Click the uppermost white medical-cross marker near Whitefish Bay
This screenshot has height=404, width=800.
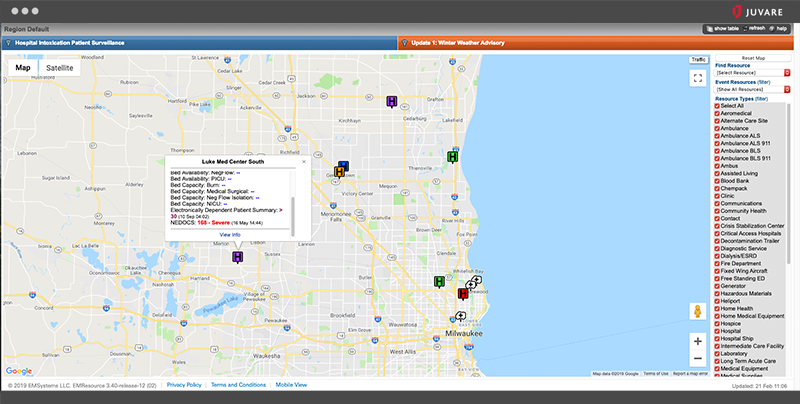(477, 280)
